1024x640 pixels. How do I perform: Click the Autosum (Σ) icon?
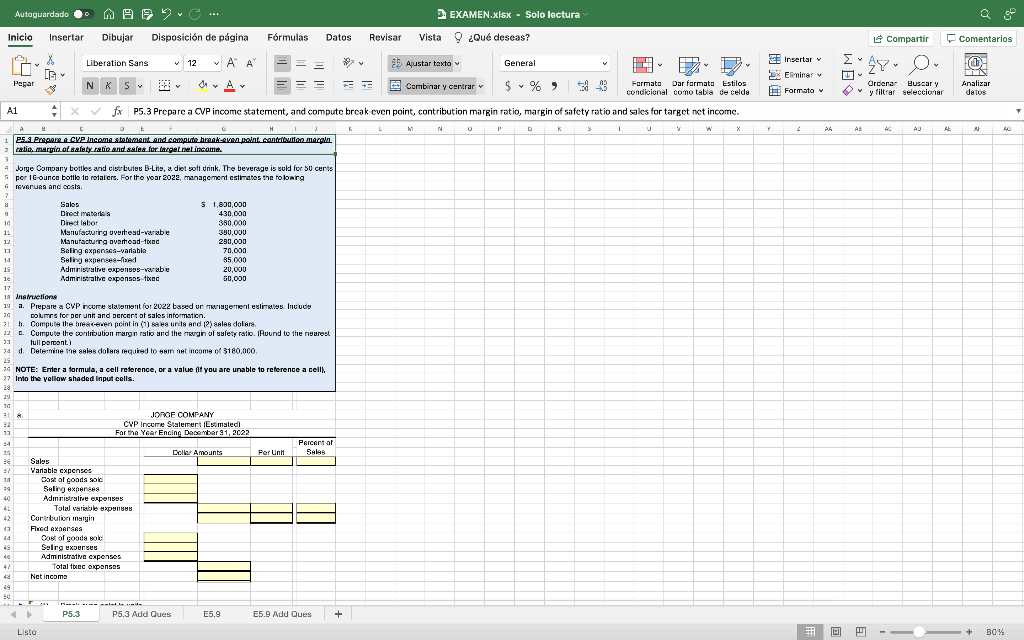(848, 59)
